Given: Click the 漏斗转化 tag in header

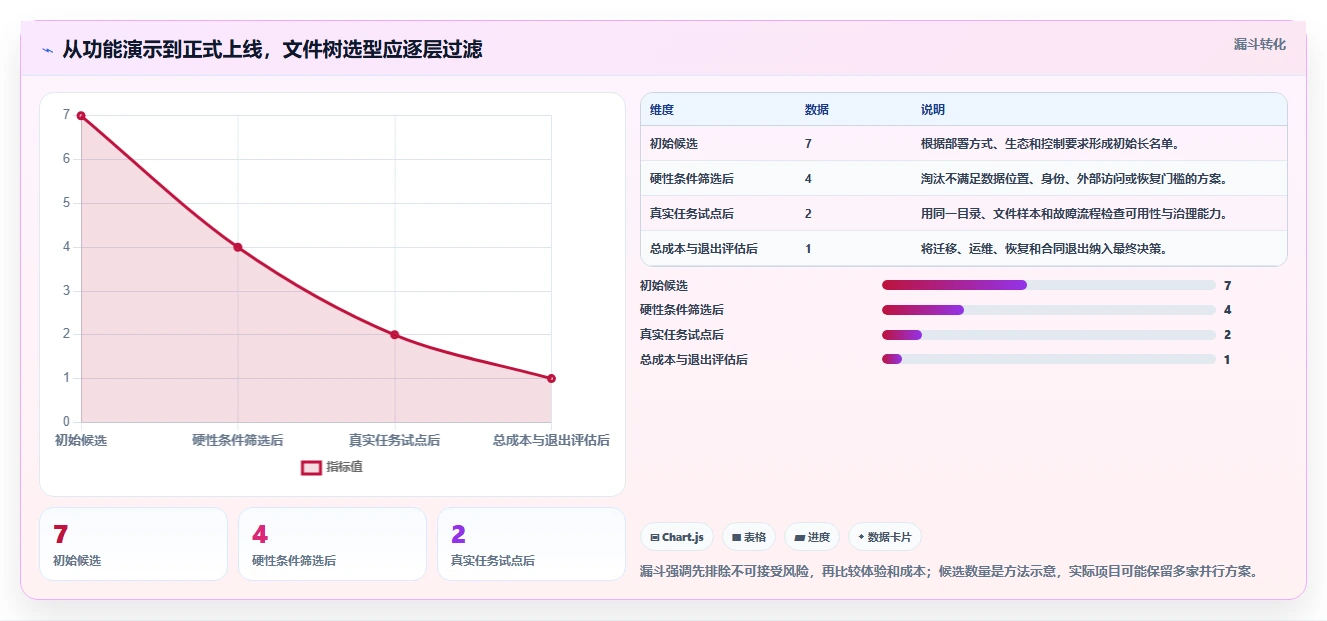Looking at the screenshot, I should click(1259, 45).
